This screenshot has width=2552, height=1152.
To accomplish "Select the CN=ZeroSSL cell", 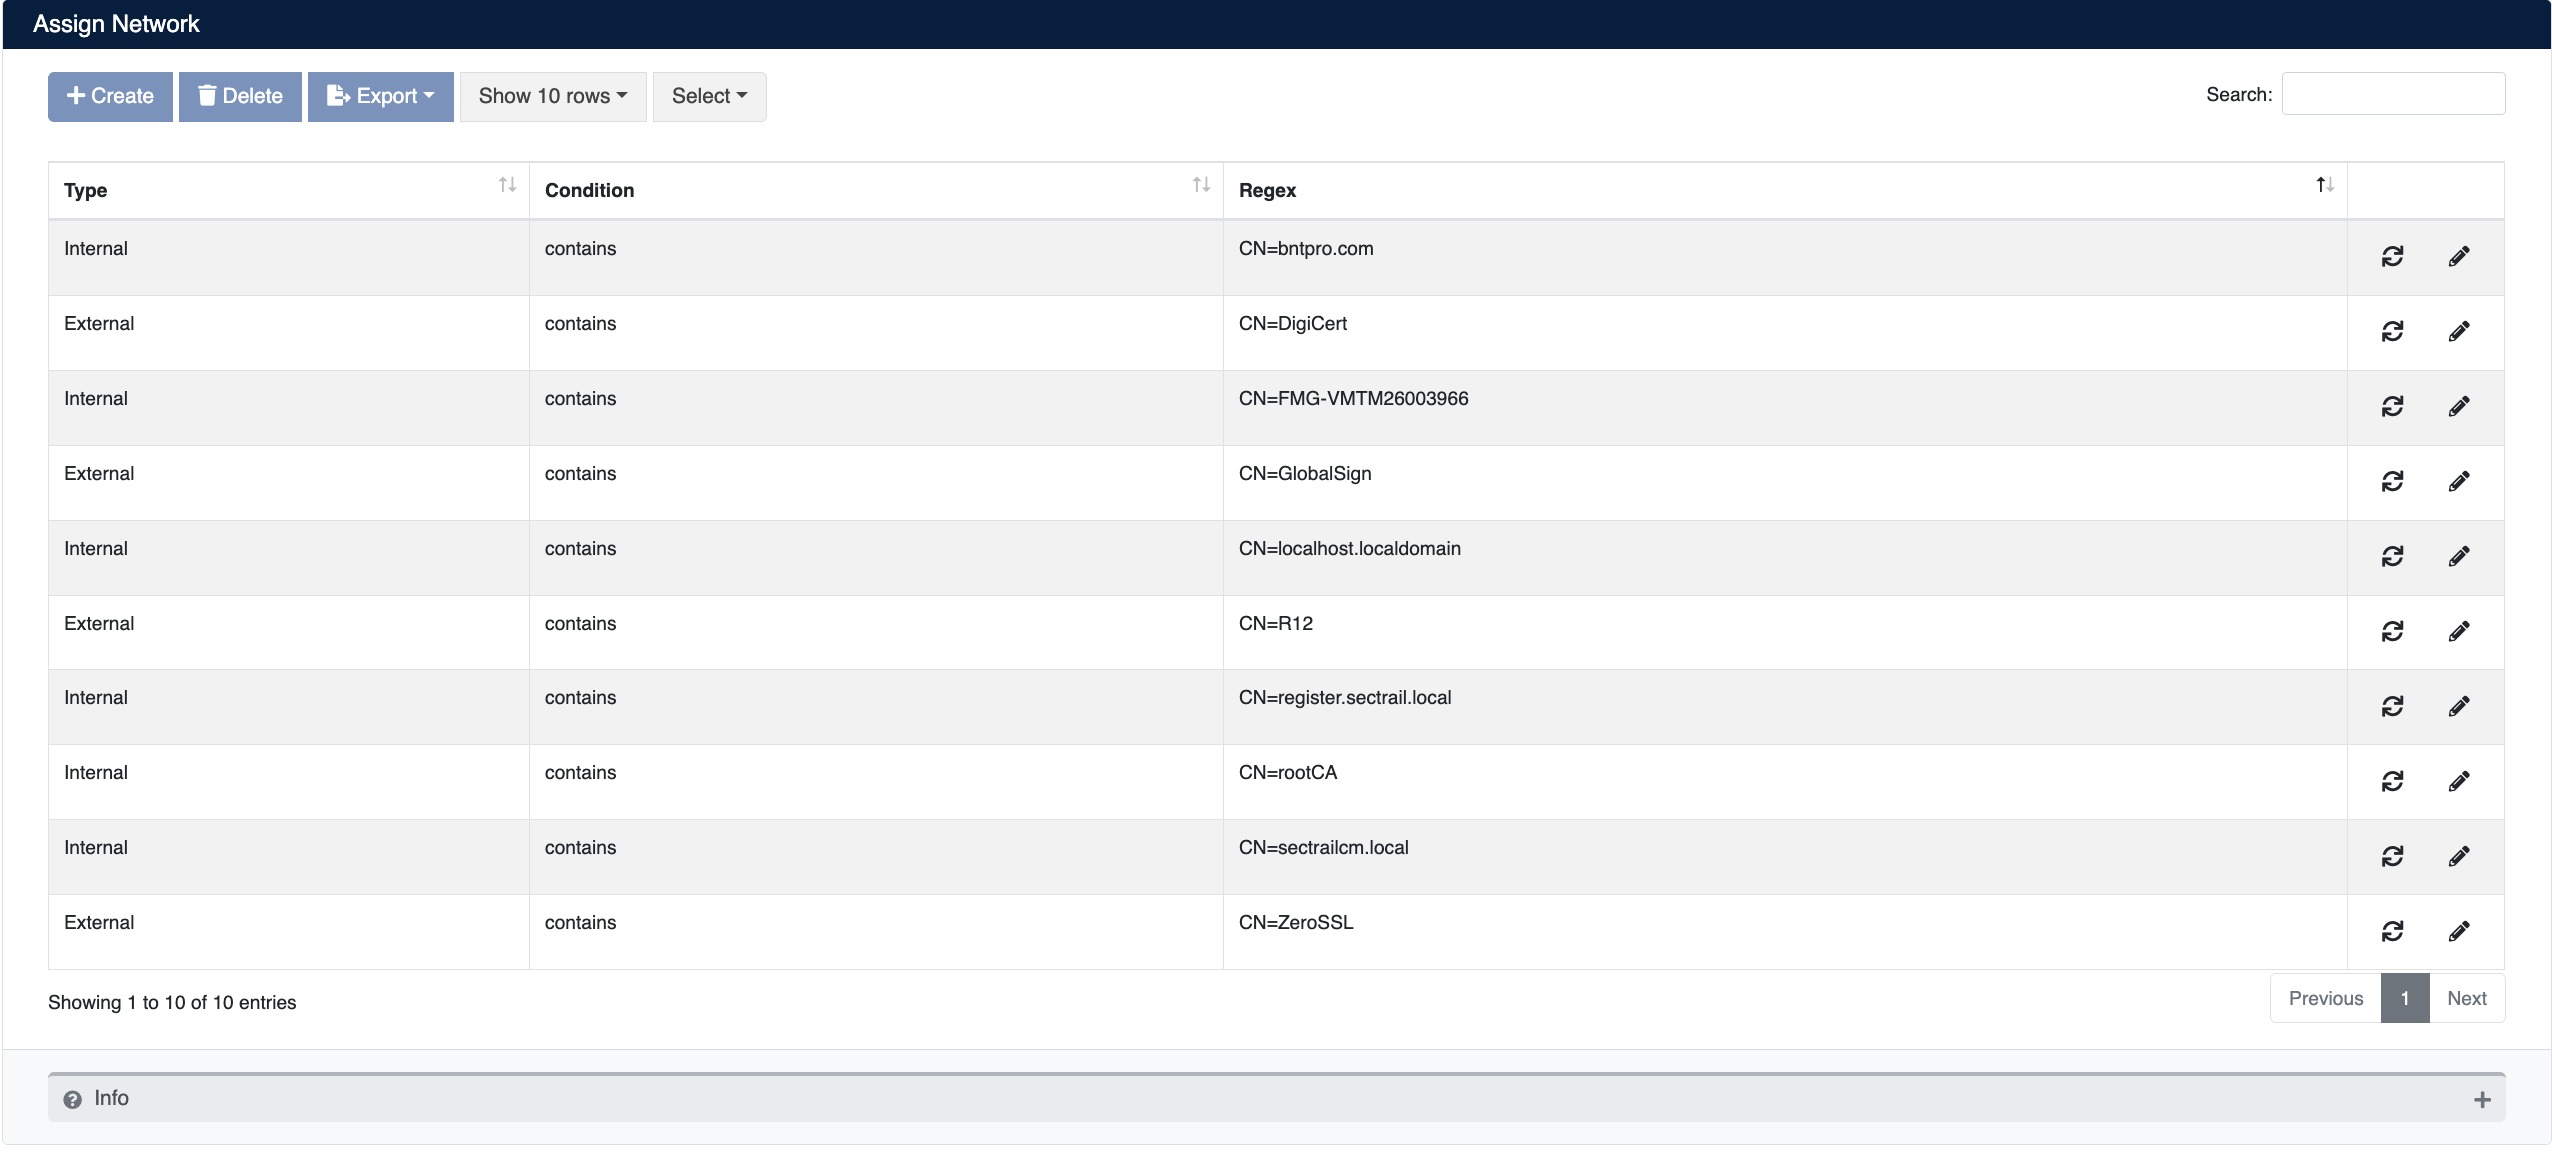I will click(1785, 932).
